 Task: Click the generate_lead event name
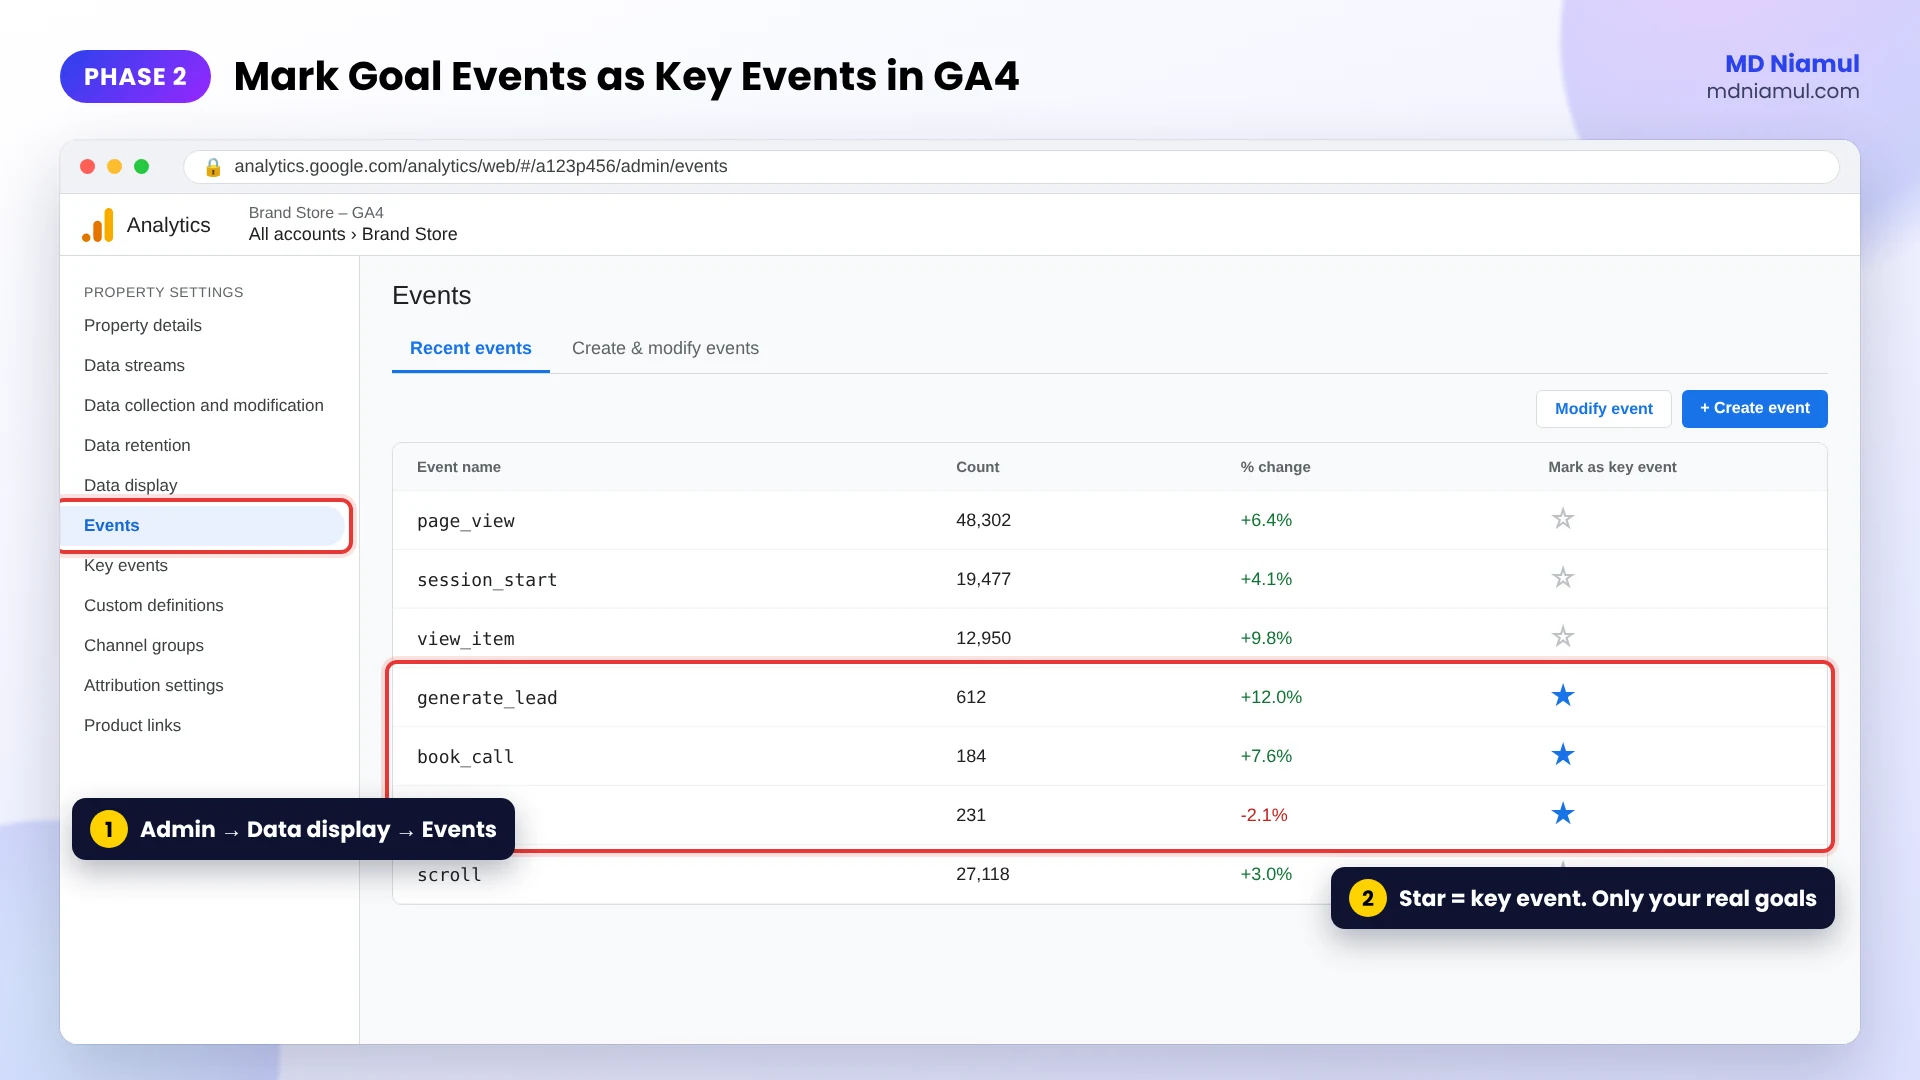tap(487, 698)
